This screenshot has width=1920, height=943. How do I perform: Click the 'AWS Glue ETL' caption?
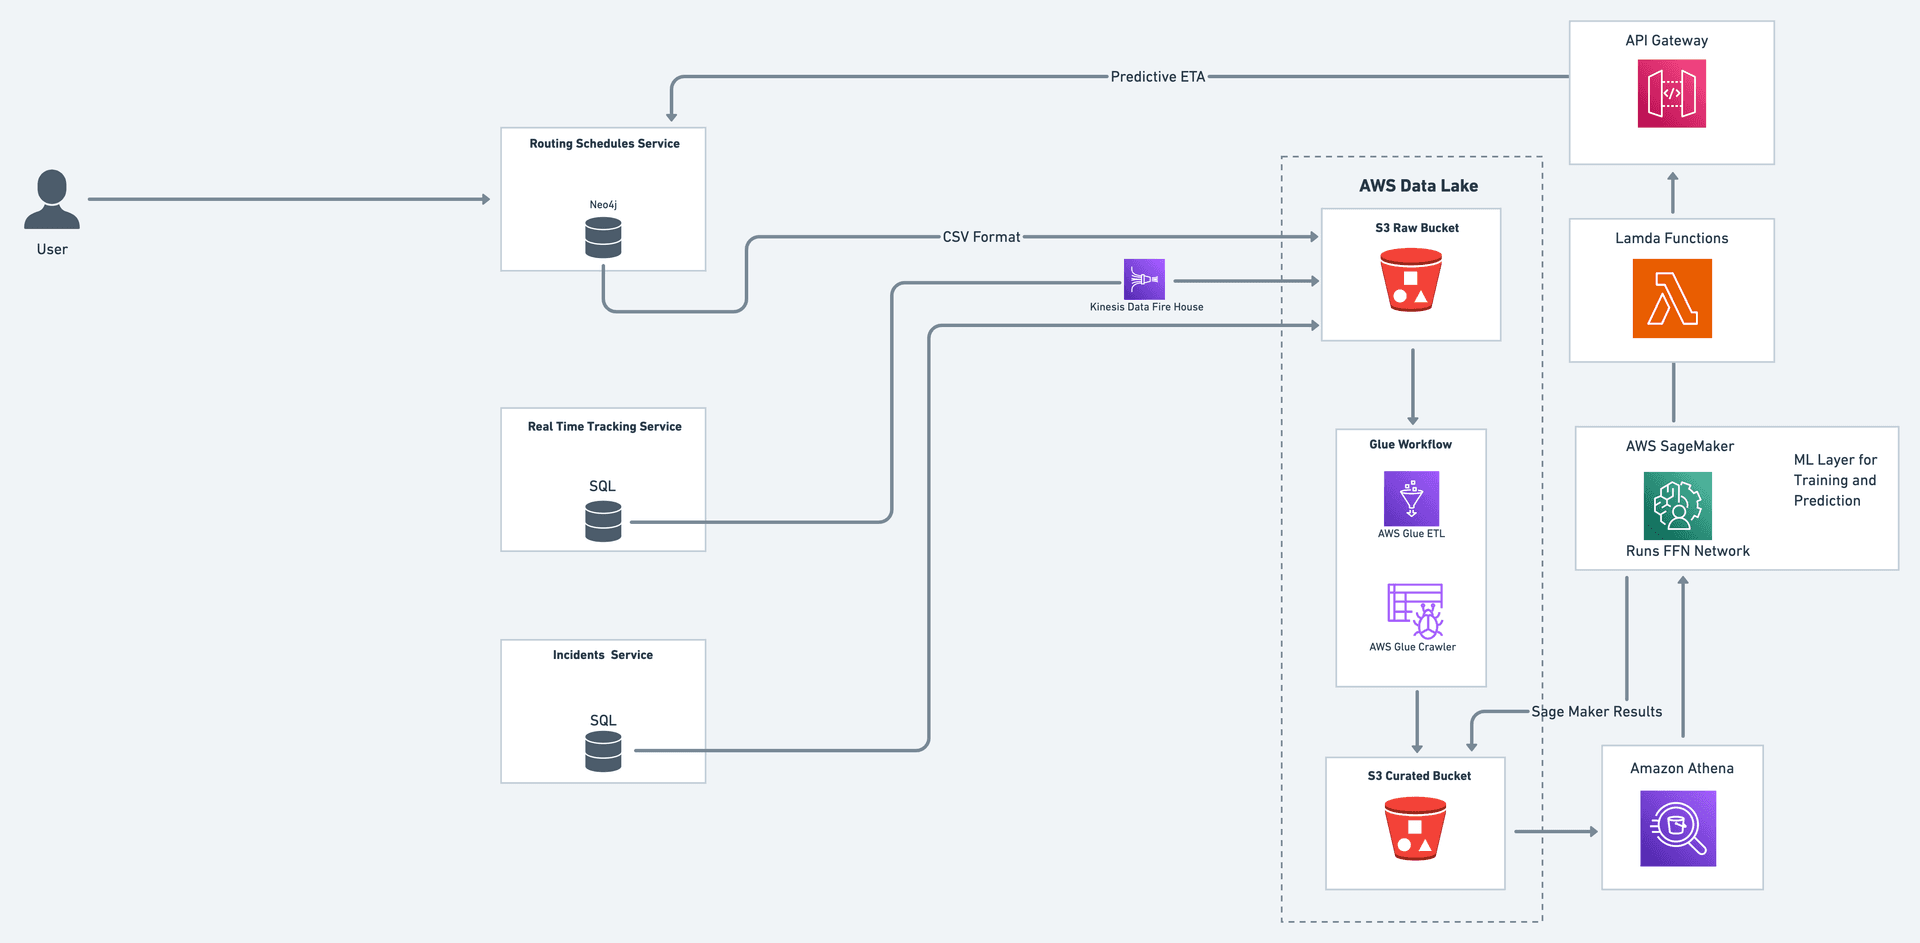(x=1411, y=534)
